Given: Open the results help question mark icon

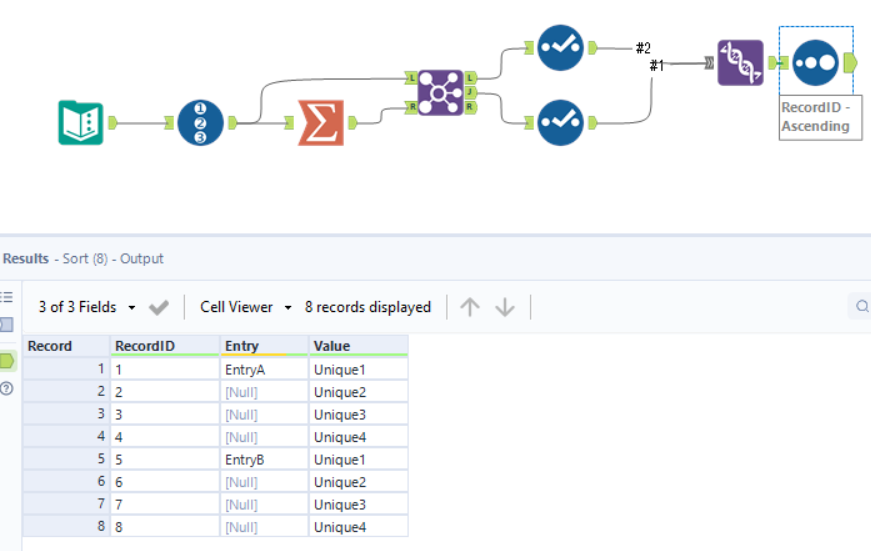Looking at the screenshot, I should 7,388.
